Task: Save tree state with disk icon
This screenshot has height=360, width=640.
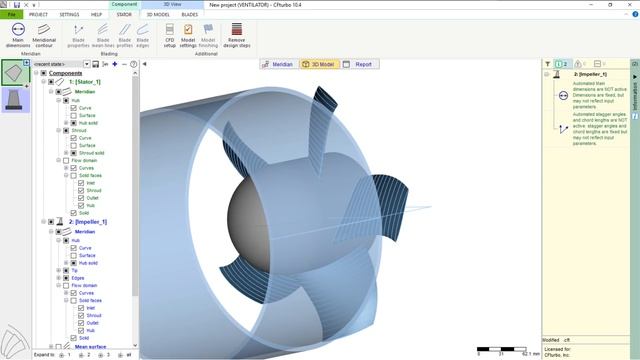Action: pyautogui.click(x=96, y=64)
